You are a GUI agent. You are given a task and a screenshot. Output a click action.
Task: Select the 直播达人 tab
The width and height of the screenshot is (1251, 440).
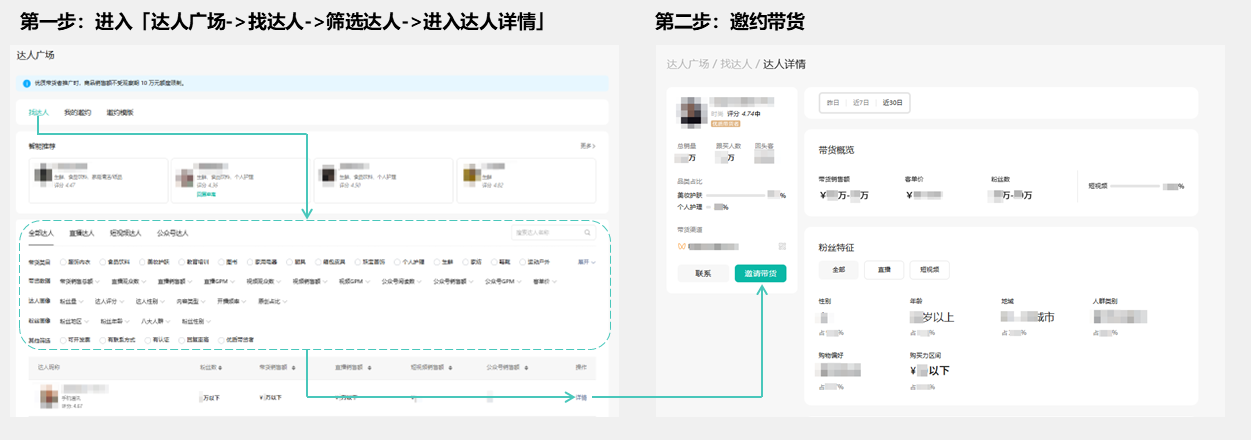[82, 233]
